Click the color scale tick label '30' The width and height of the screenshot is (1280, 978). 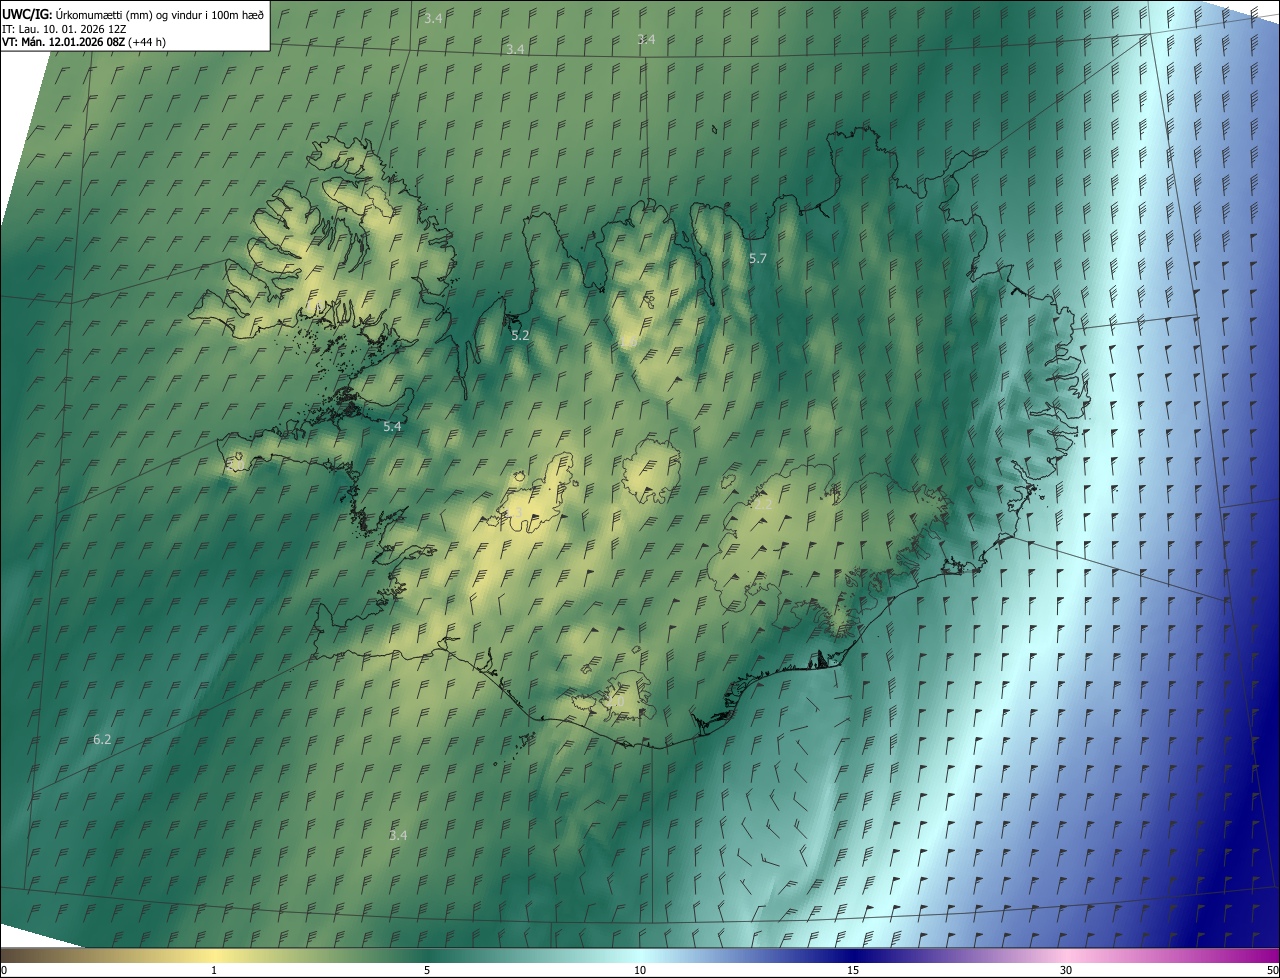click(x=1066, y=970)
